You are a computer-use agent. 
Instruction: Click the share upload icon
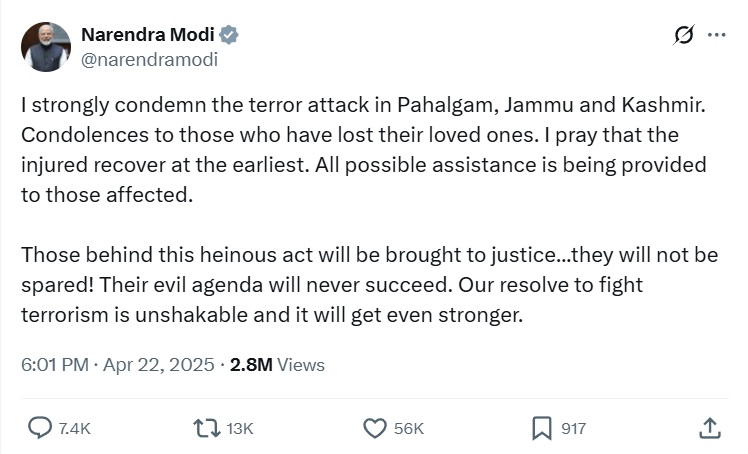tap(709, 428)
